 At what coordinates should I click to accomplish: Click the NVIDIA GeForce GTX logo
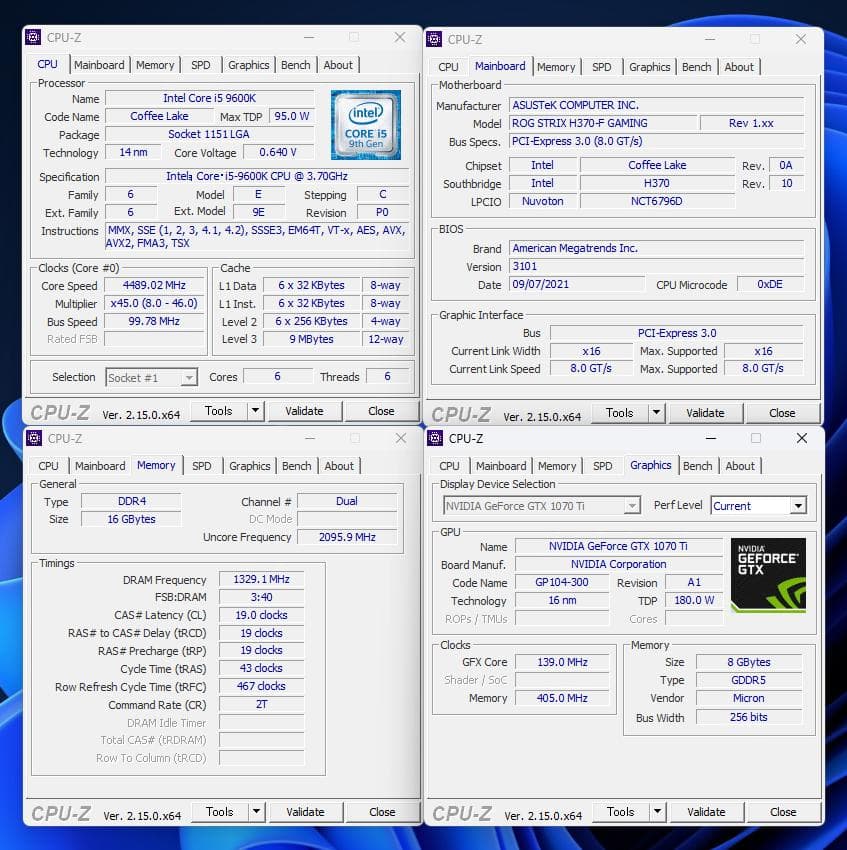(768, 573)
